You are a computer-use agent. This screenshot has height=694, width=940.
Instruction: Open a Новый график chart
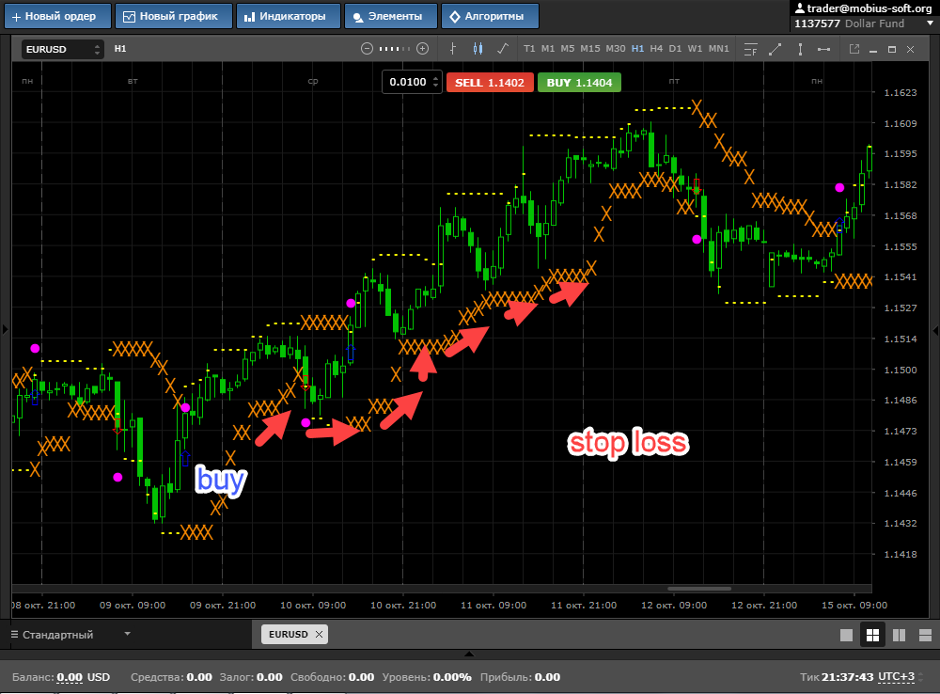coord(174,16)
